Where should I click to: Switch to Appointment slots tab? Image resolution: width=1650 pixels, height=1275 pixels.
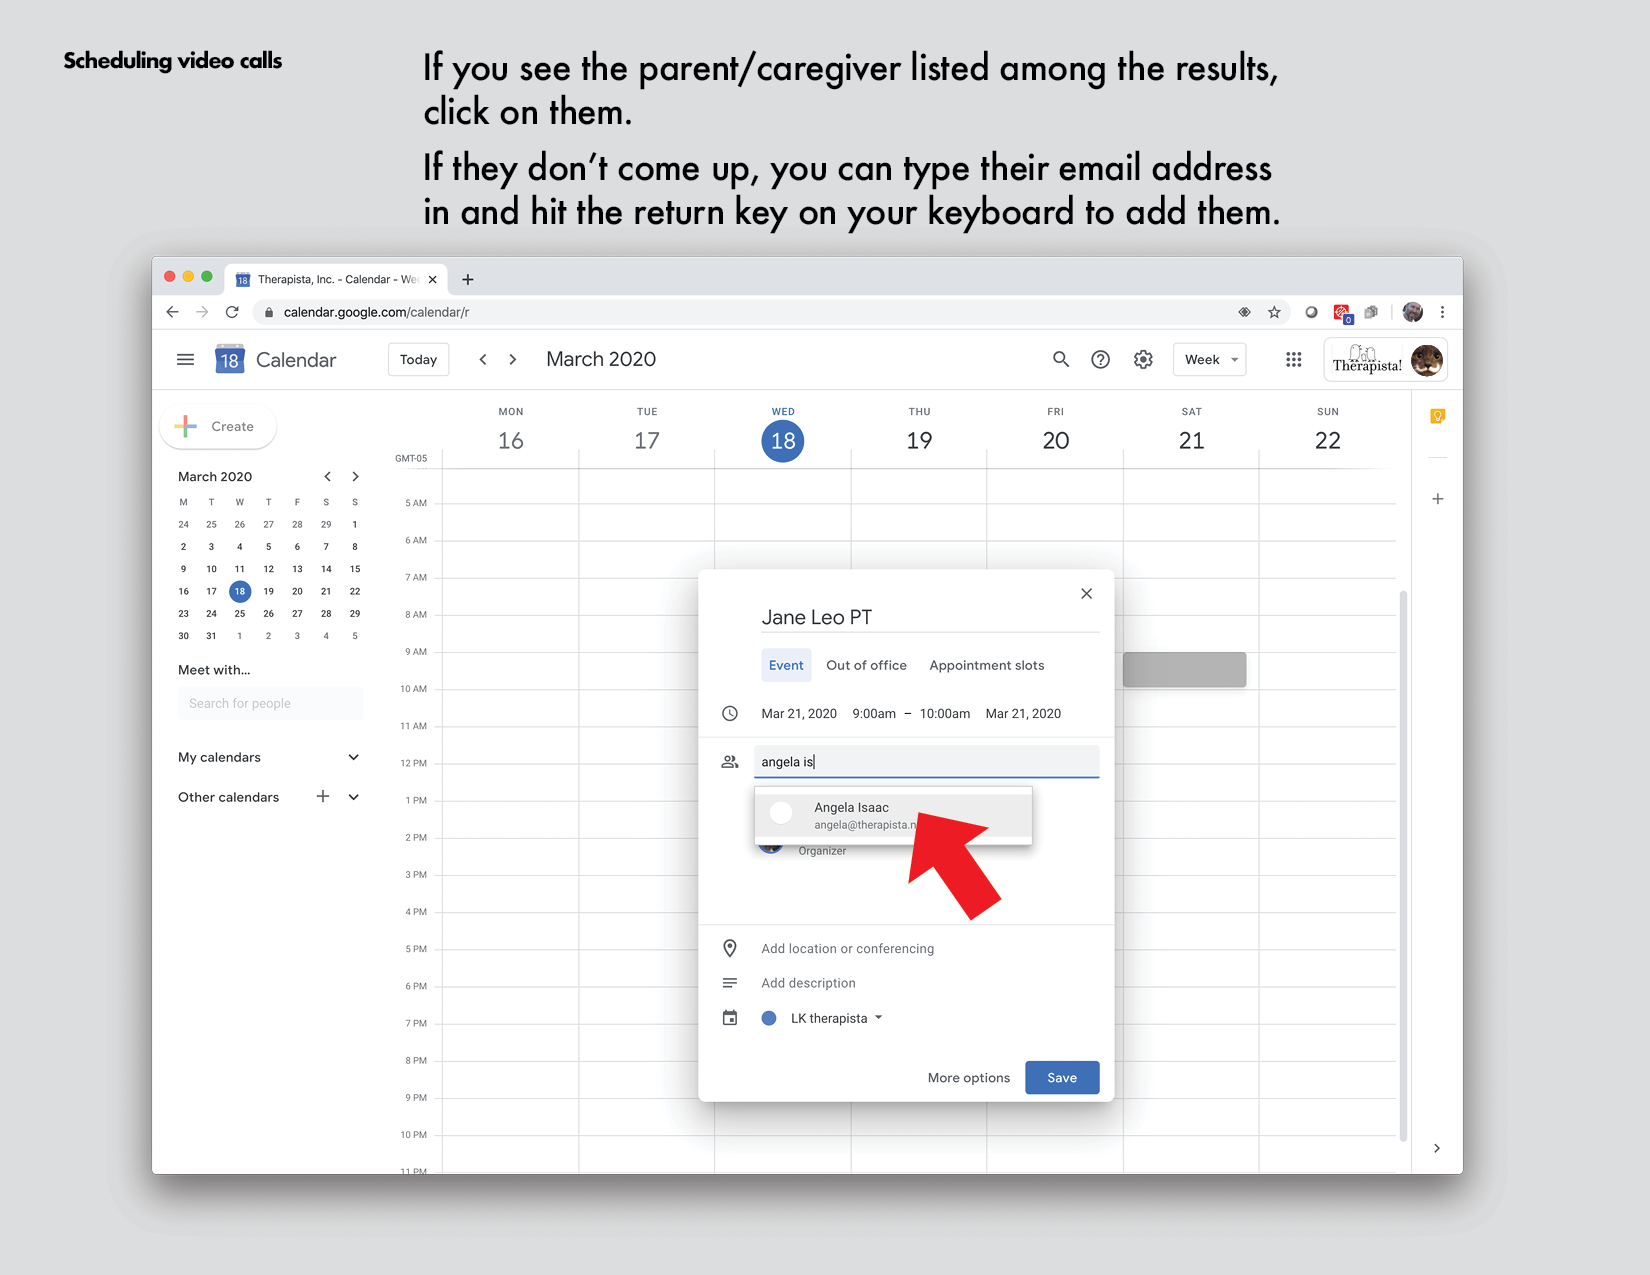coord(986,665)
